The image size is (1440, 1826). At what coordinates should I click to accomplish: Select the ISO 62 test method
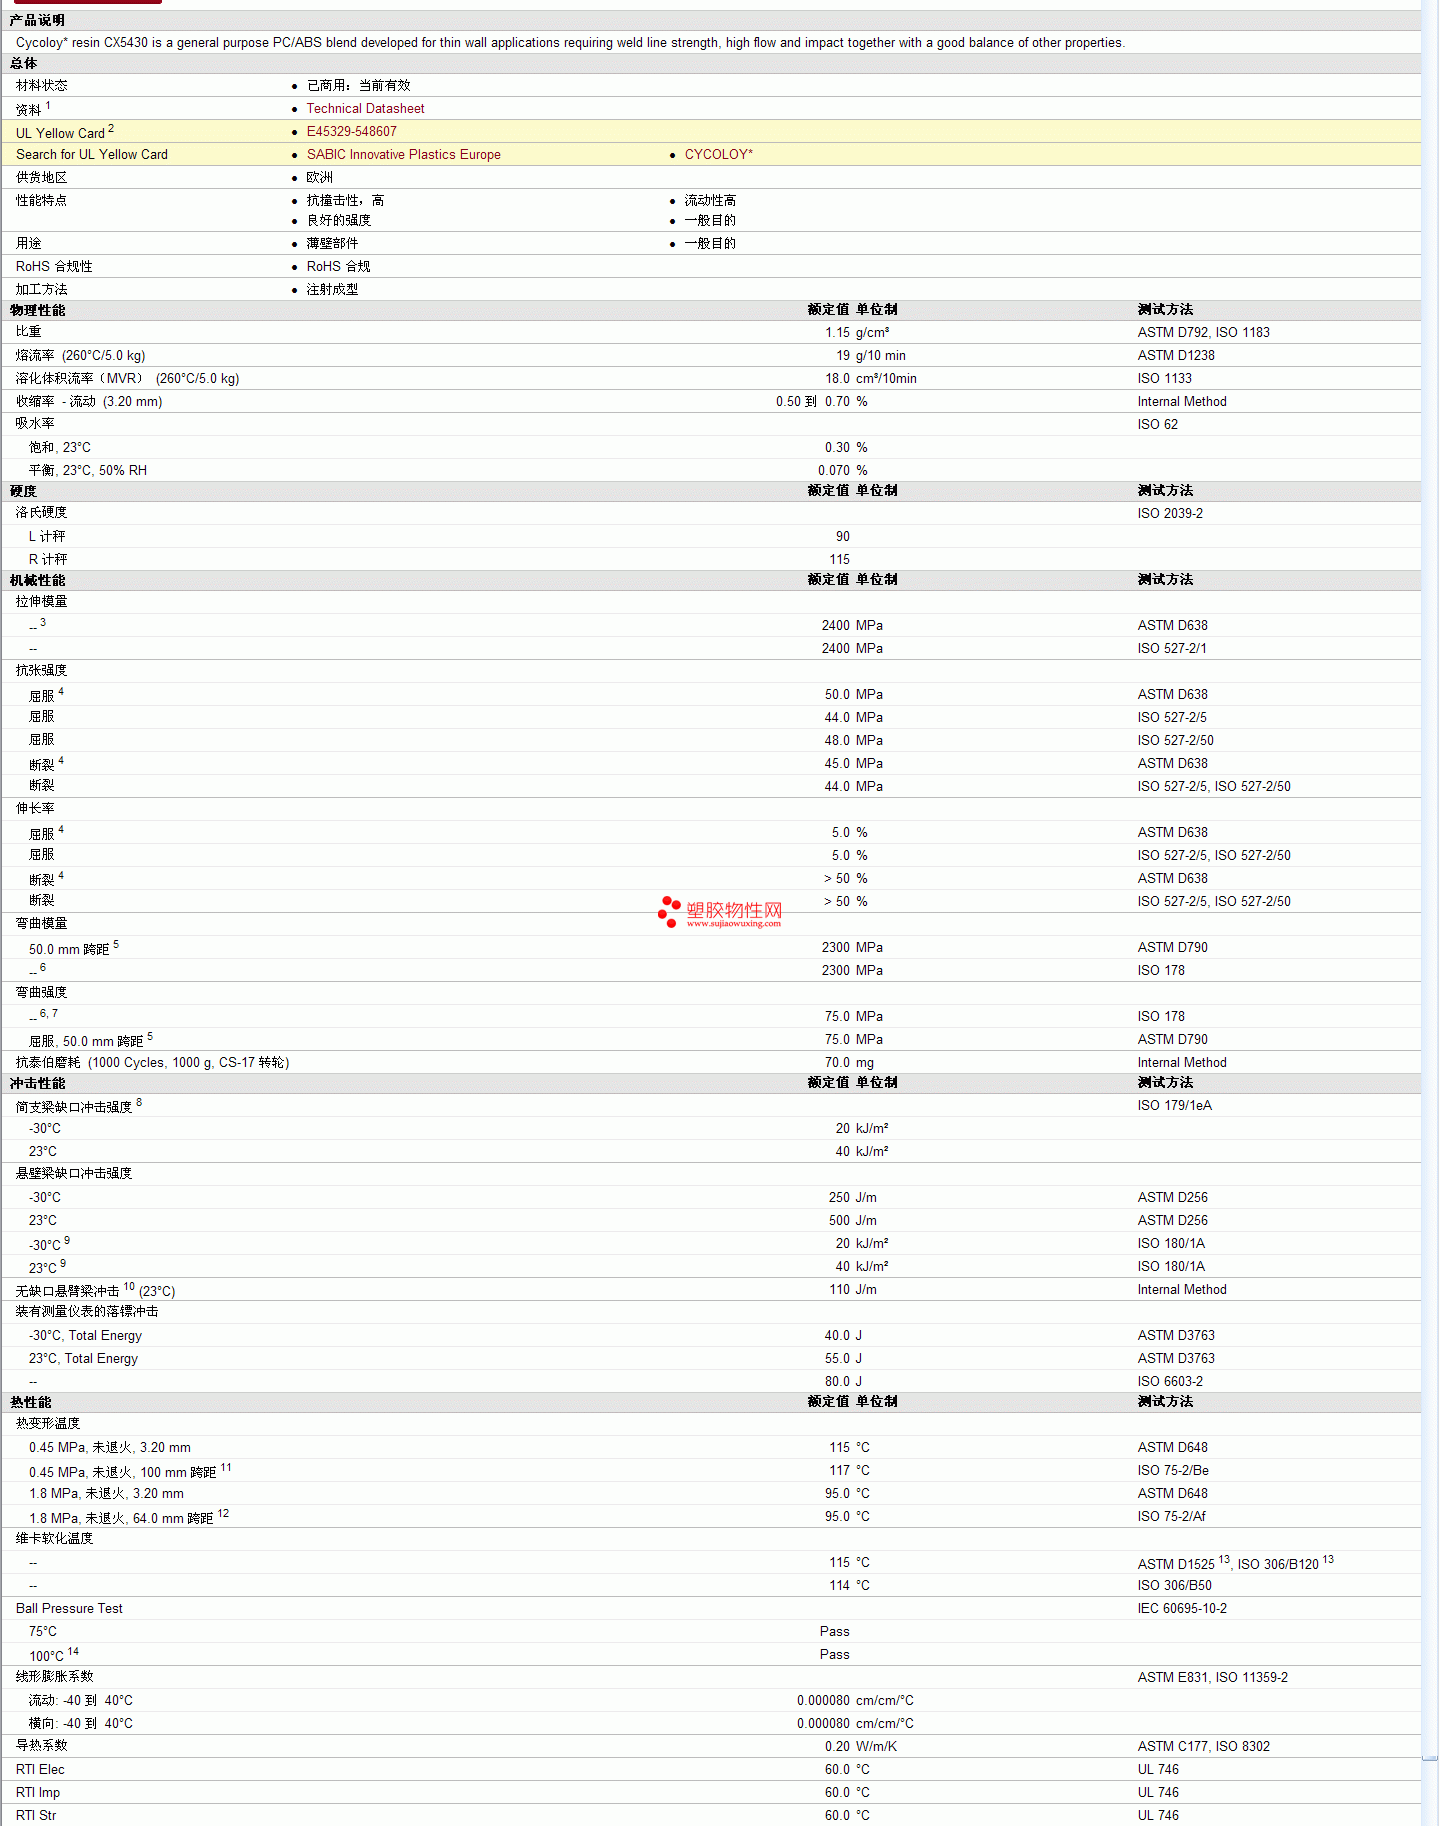(x=1157, y=424)
